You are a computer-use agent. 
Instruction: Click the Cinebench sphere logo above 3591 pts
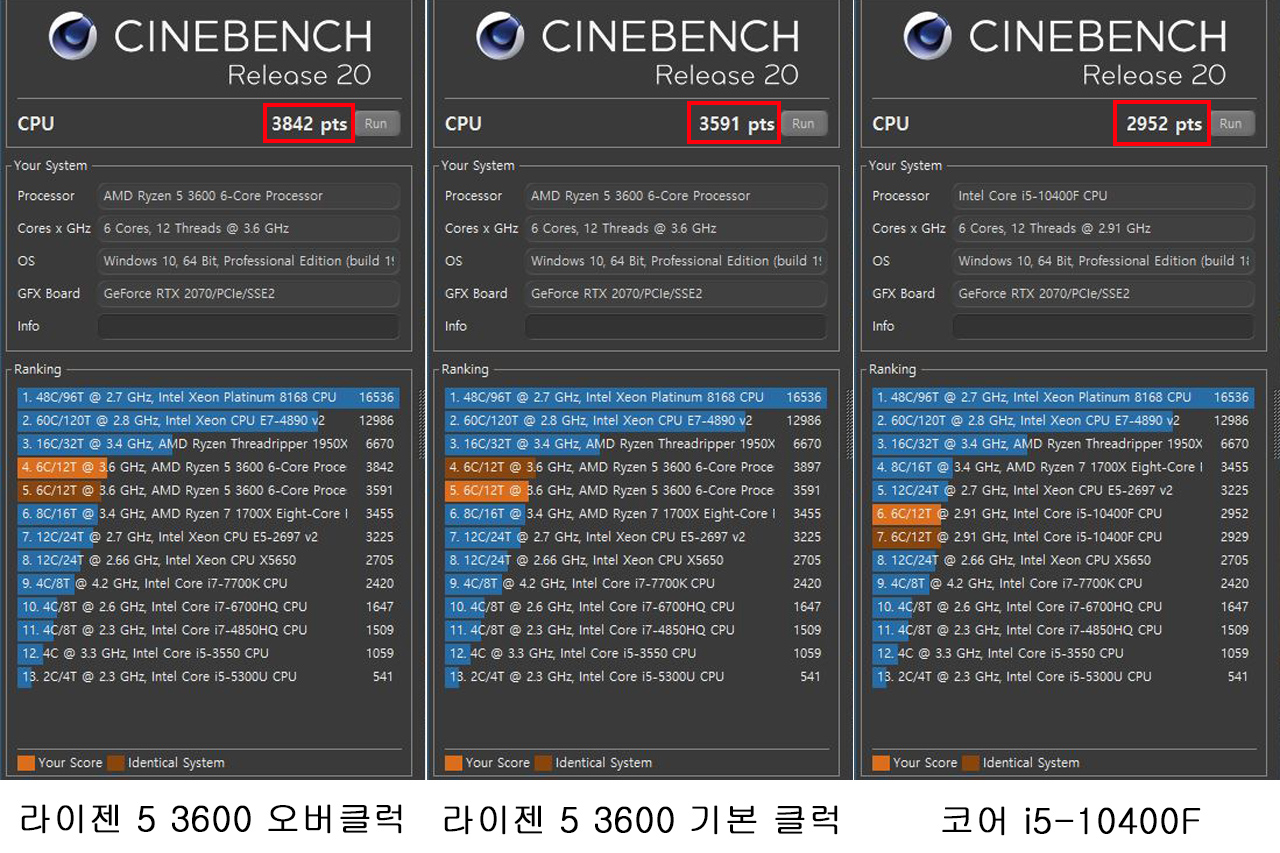[500, 37]
